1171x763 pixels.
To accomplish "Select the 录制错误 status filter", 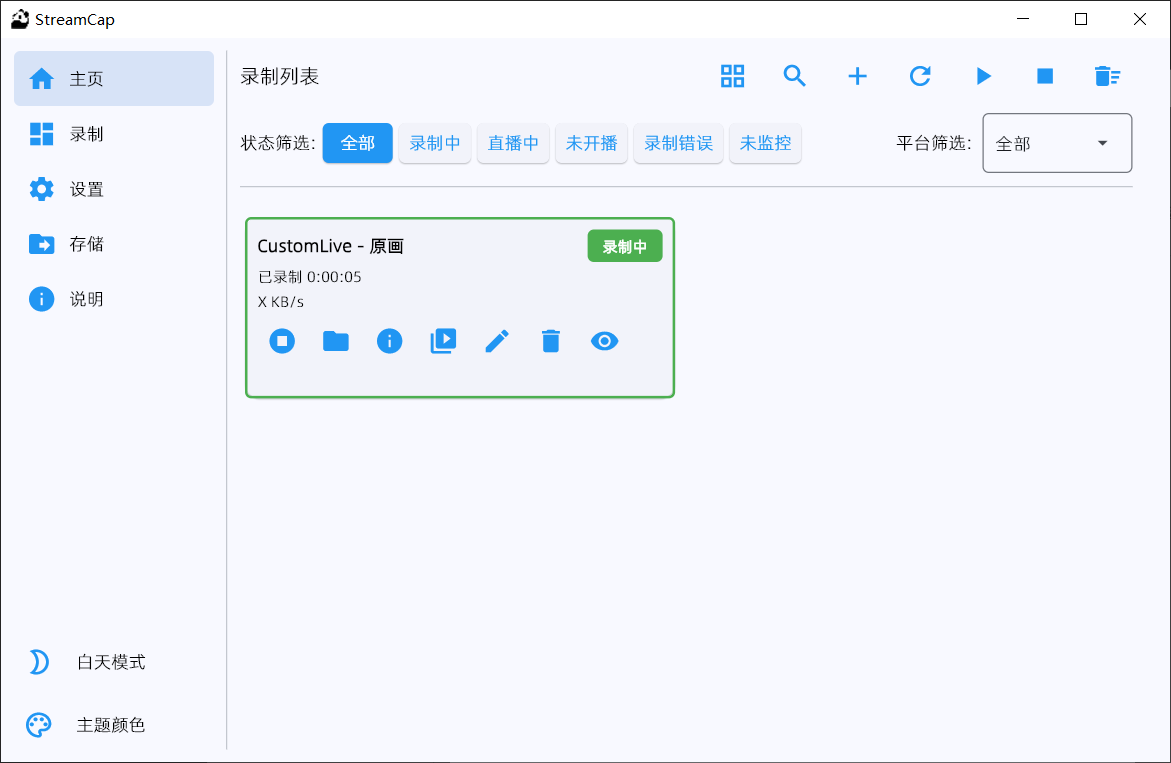I will coord(678,143).
